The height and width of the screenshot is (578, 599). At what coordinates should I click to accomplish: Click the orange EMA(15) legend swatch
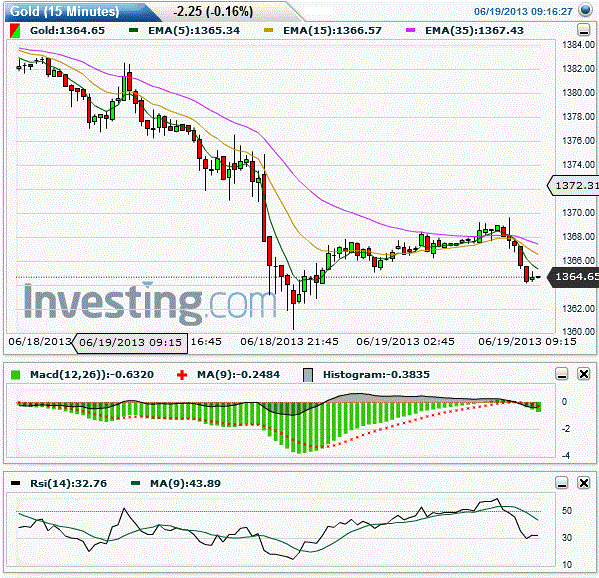pyautogui.click(x=269, y=30)
